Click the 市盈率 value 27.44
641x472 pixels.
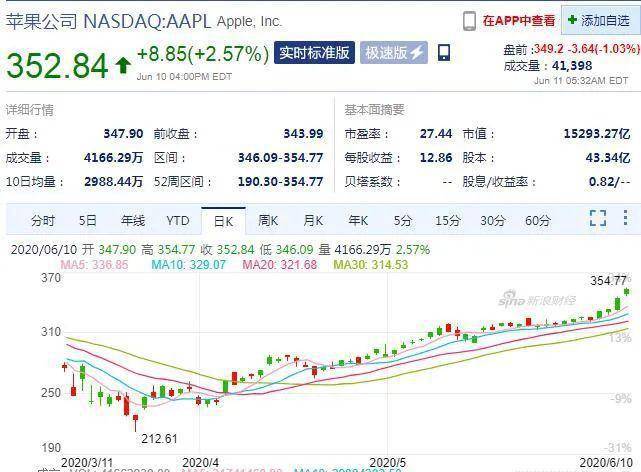(x=436, y=134)
